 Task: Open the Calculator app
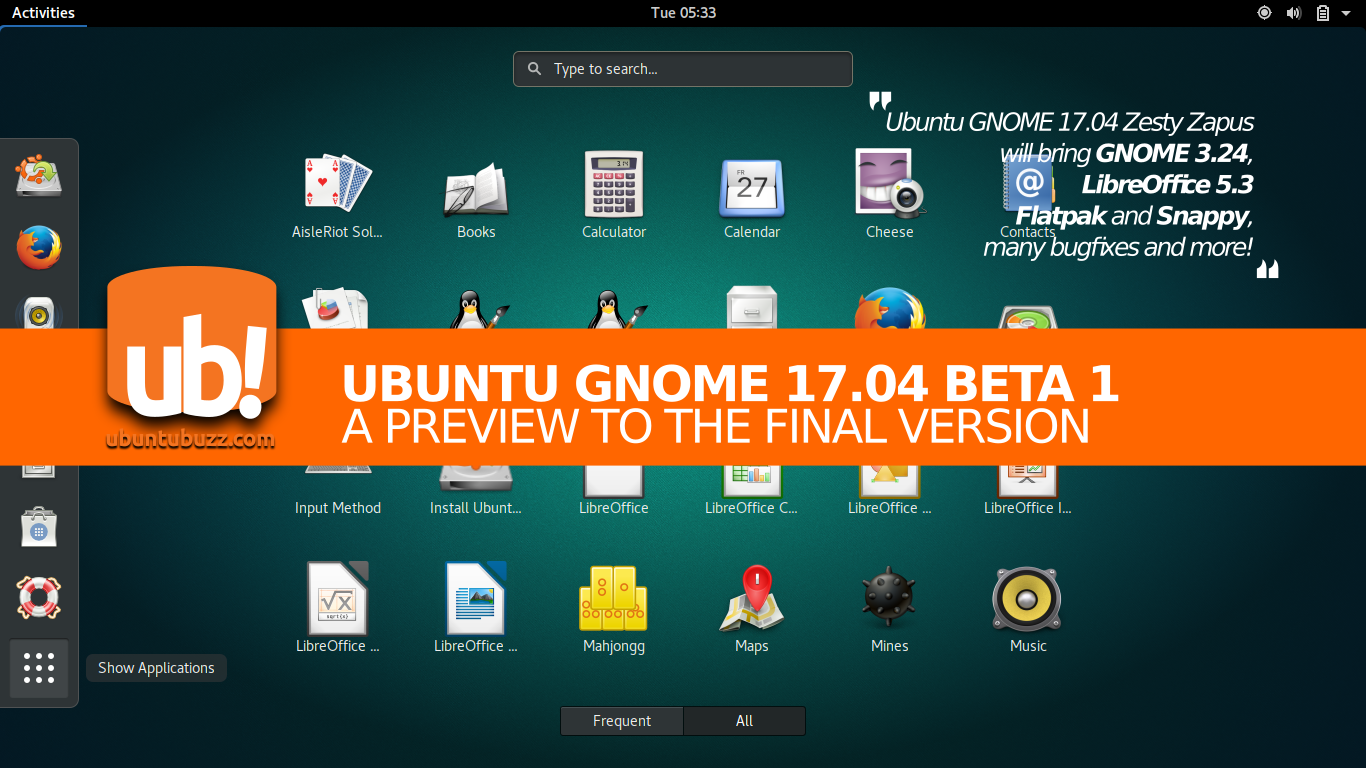pos(614,184)
